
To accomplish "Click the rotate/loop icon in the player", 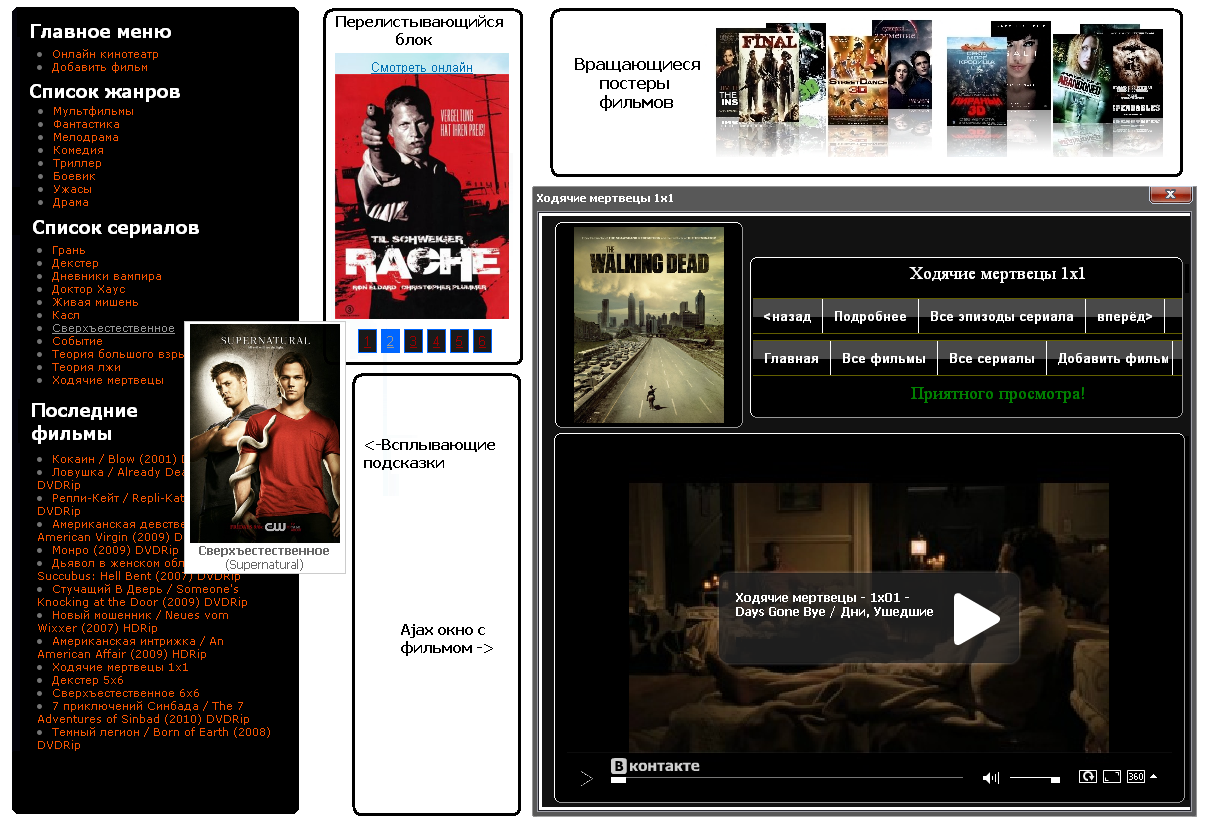I will click(x=1088, y=776).
